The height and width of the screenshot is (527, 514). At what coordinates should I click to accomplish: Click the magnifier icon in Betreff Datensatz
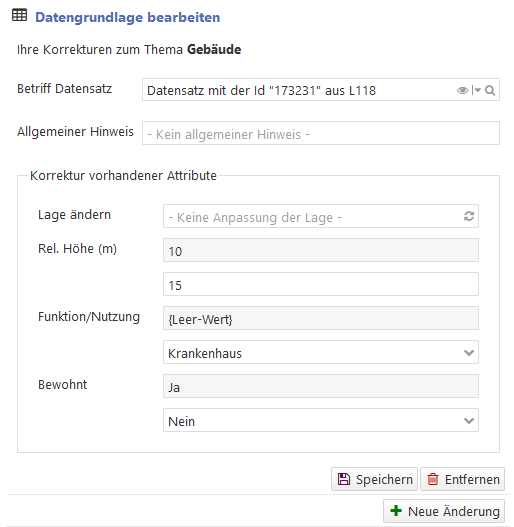point(490,90)
